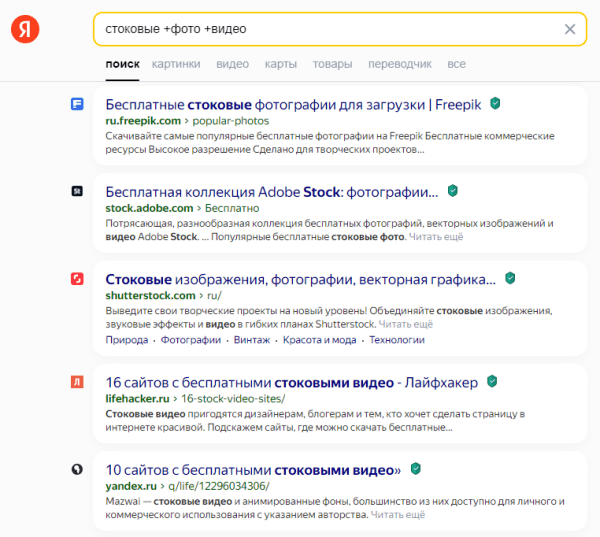The width and height of the screenshot is (600, 537).
Task: Click the verified shield beside Shutterstock title
Action: [x=510, y=278]
